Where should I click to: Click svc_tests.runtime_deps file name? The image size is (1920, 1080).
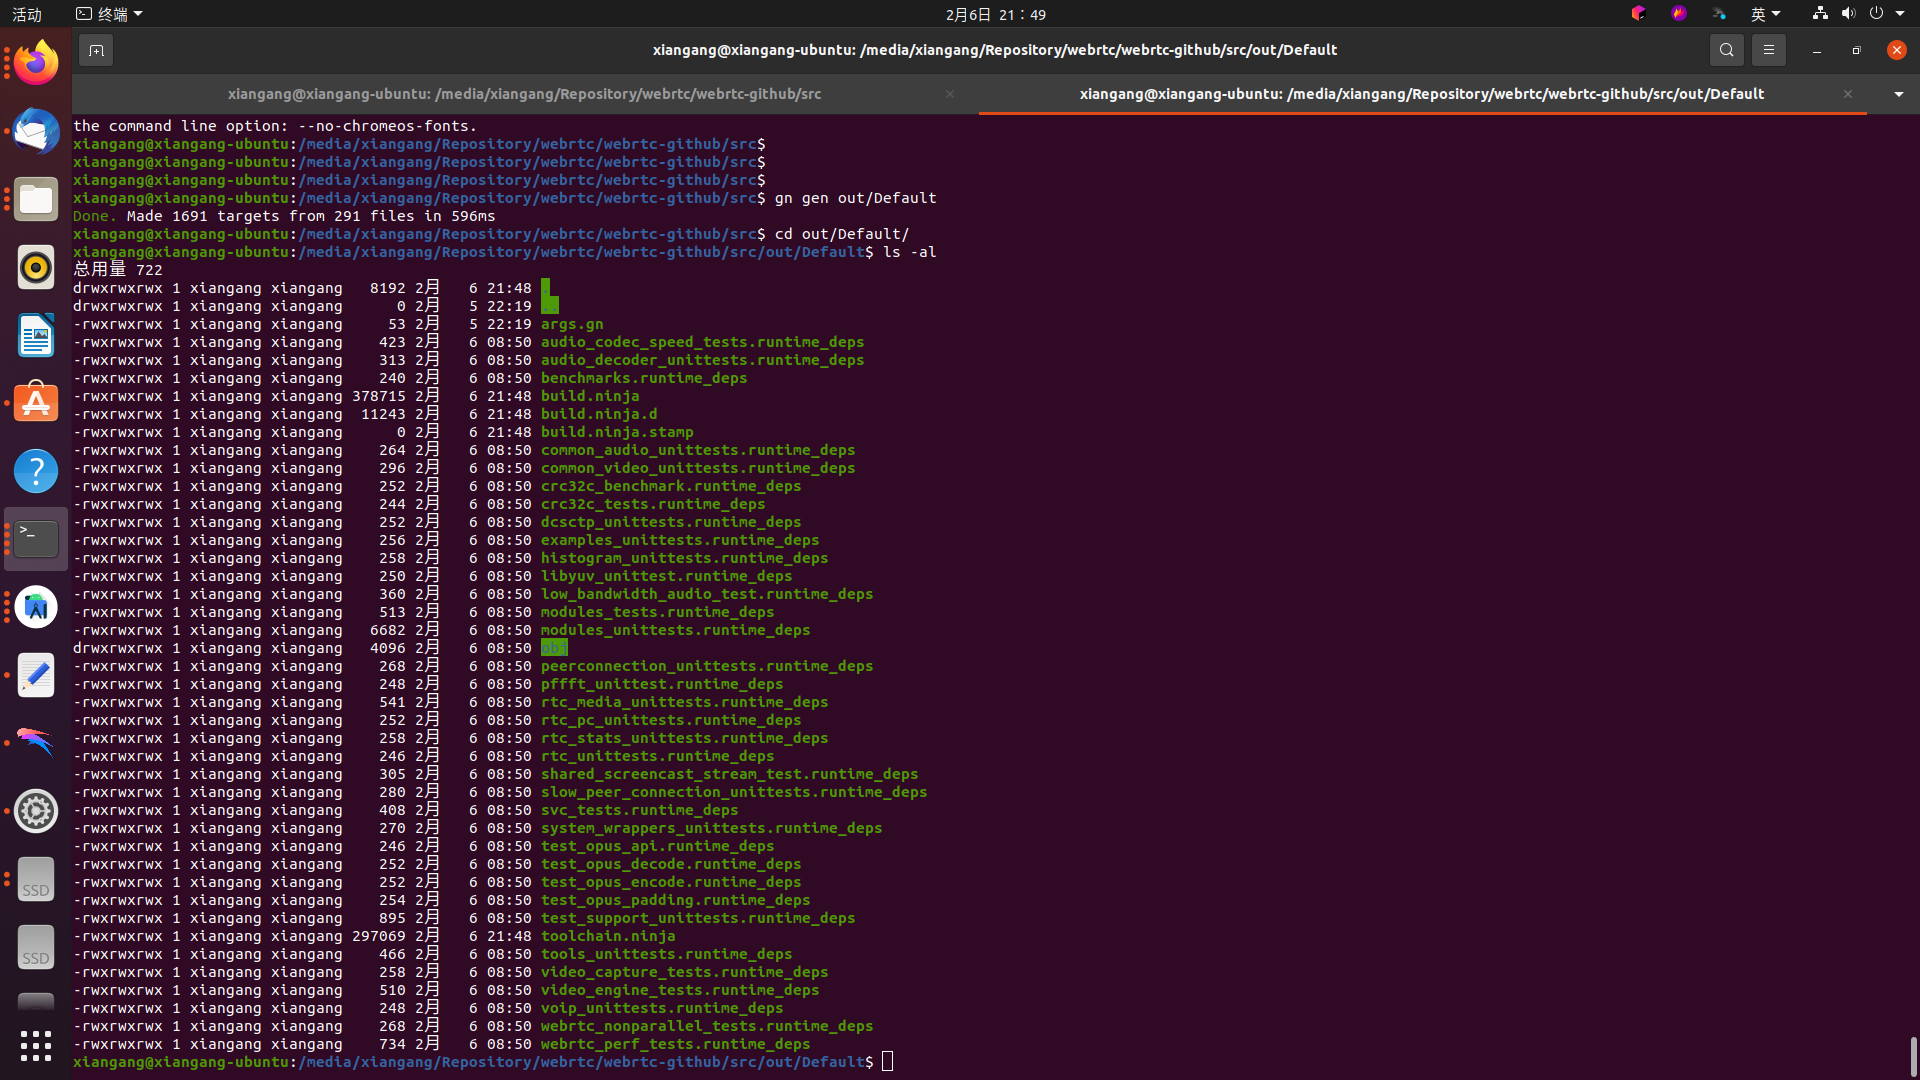pos(640,810)
